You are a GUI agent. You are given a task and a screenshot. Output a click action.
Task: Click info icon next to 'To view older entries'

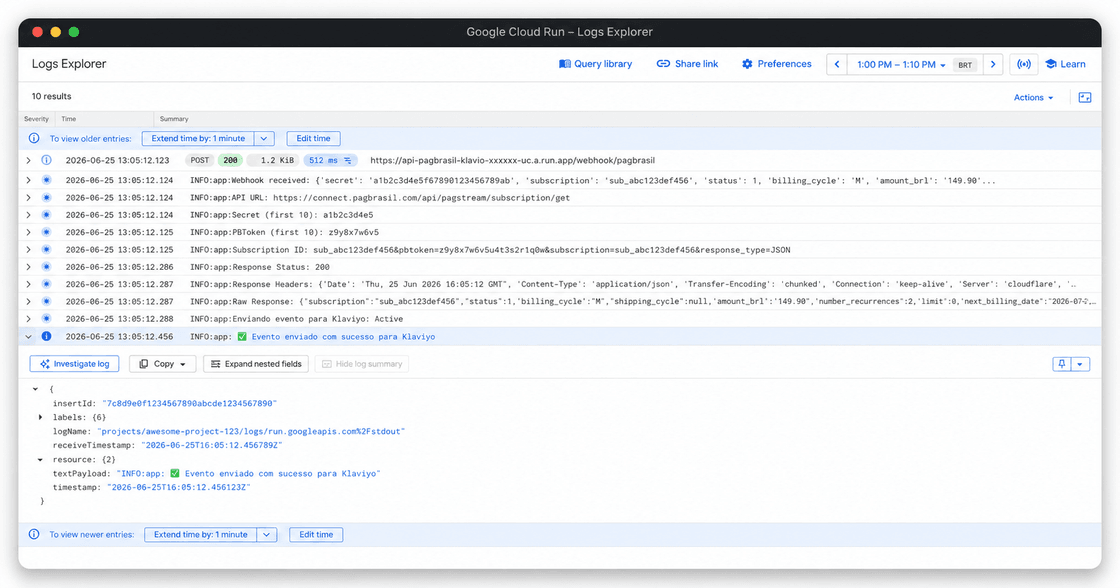pos(34,139)
